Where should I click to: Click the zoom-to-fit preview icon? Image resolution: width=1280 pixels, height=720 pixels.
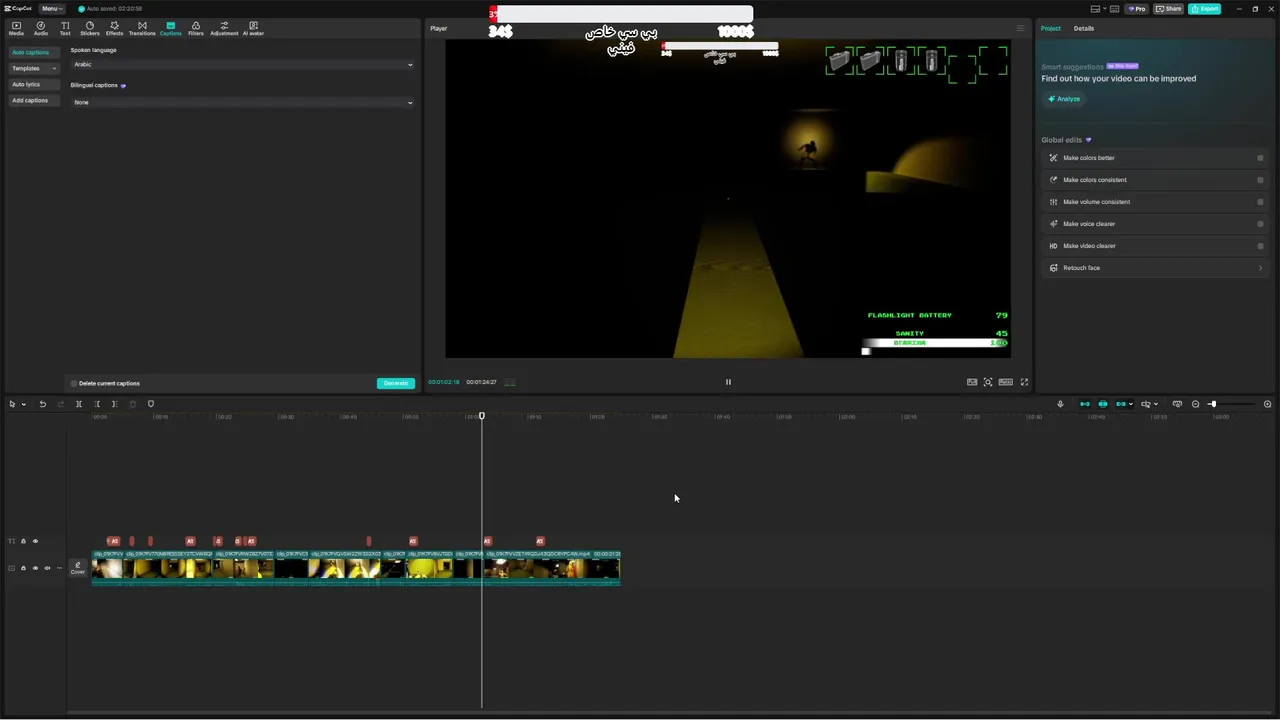(x=988, y=382)
